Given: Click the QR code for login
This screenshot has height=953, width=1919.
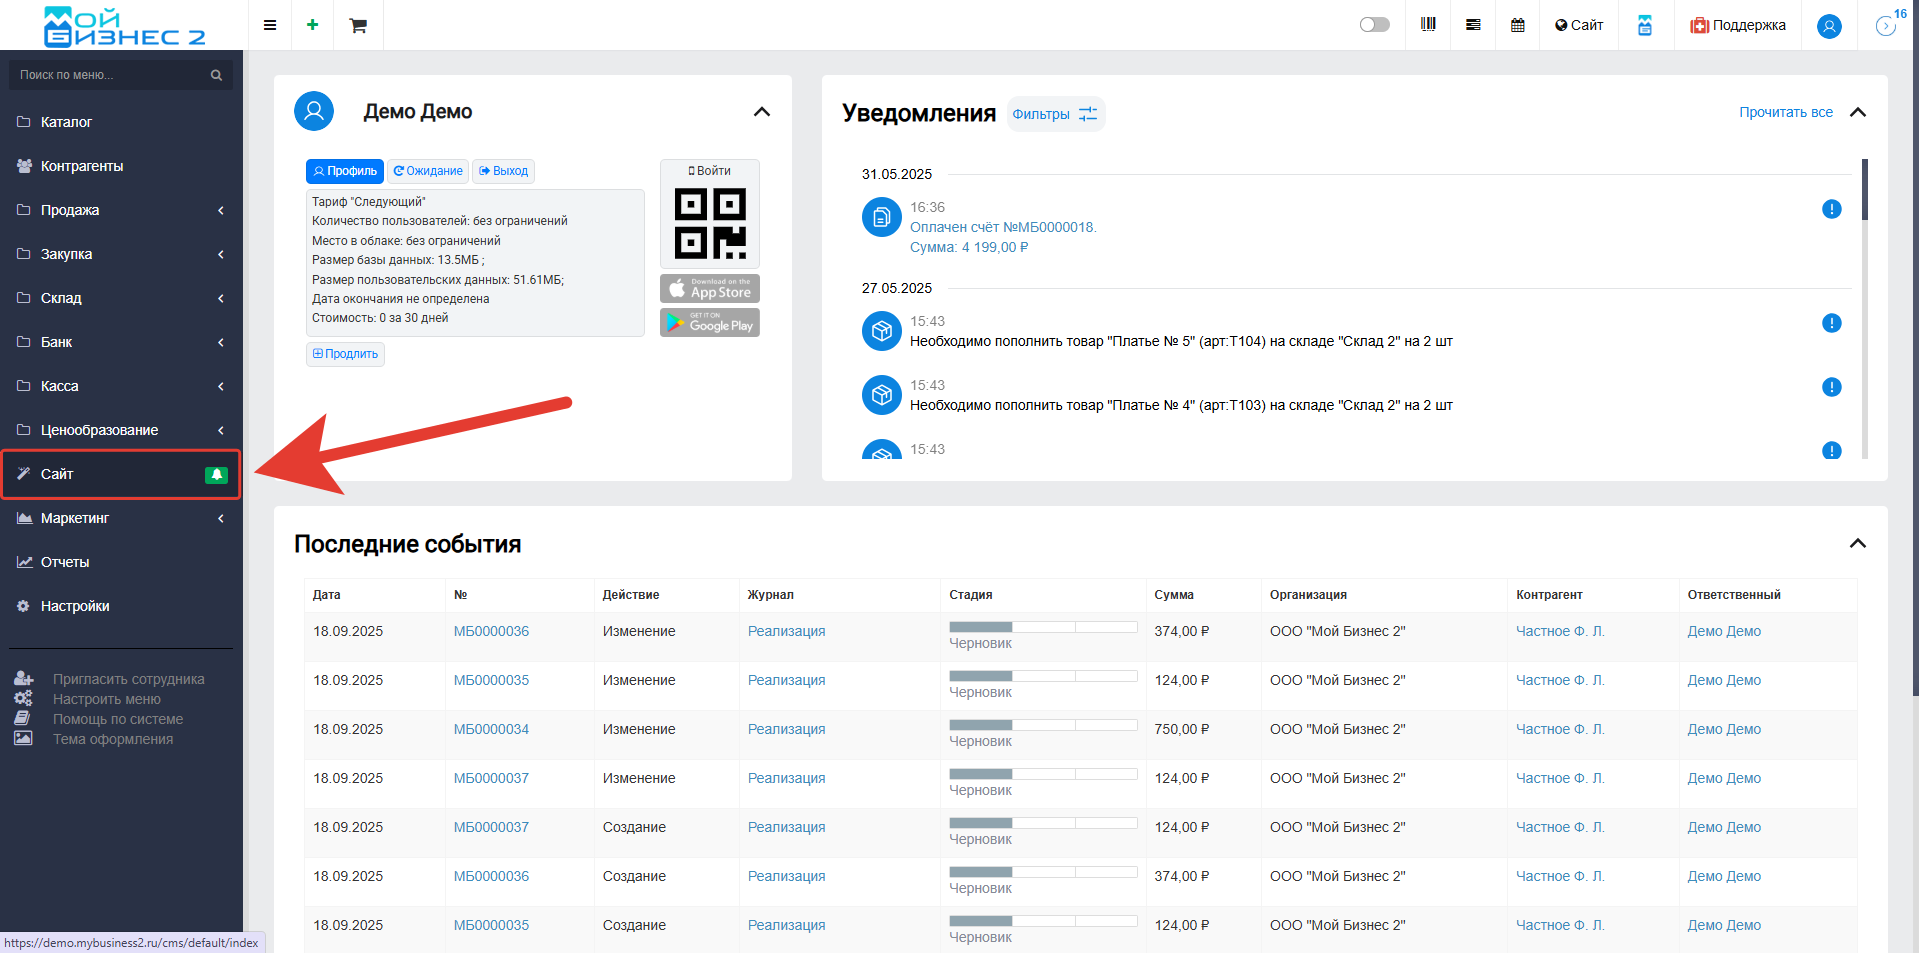Looking at the screenshot, I should pyautogui.click(x=710, y=222).
